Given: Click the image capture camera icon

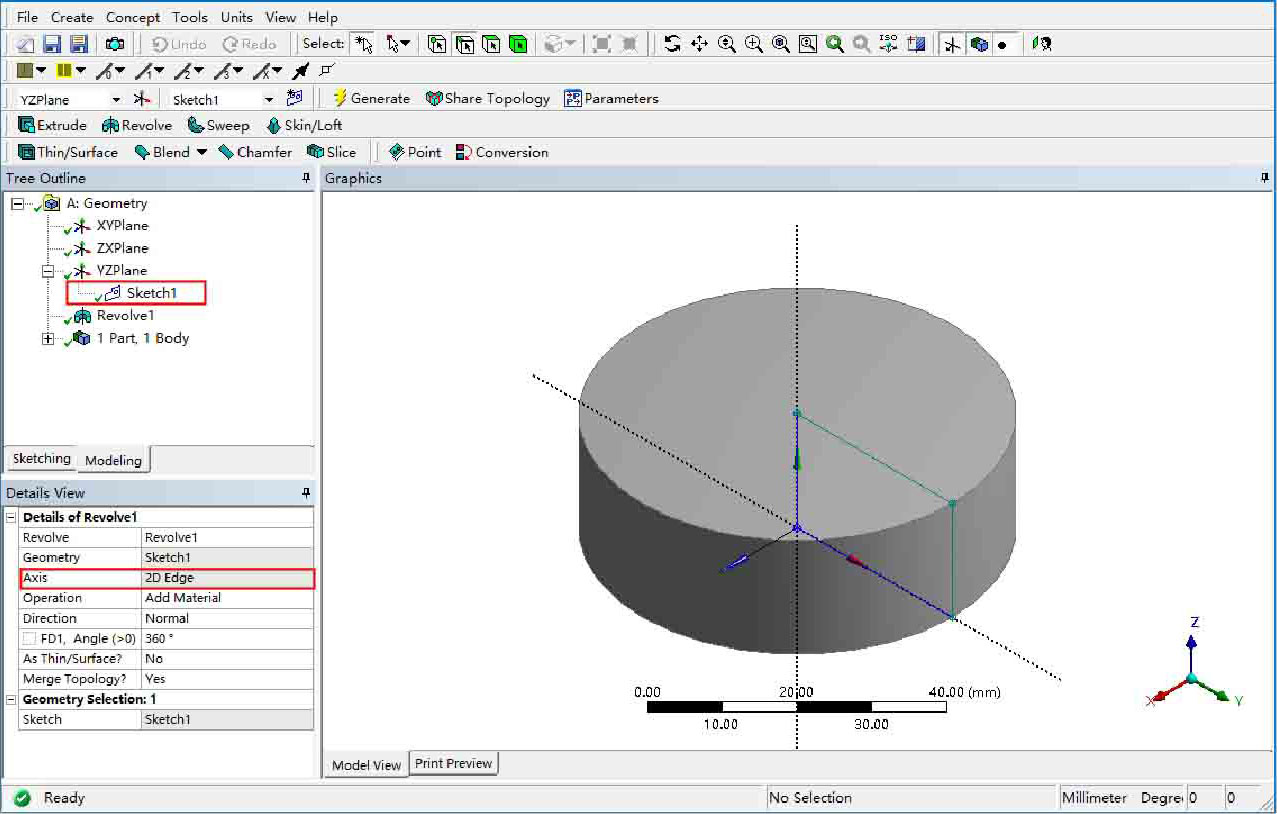Looking at the screenshot, I should pos(115,44).
